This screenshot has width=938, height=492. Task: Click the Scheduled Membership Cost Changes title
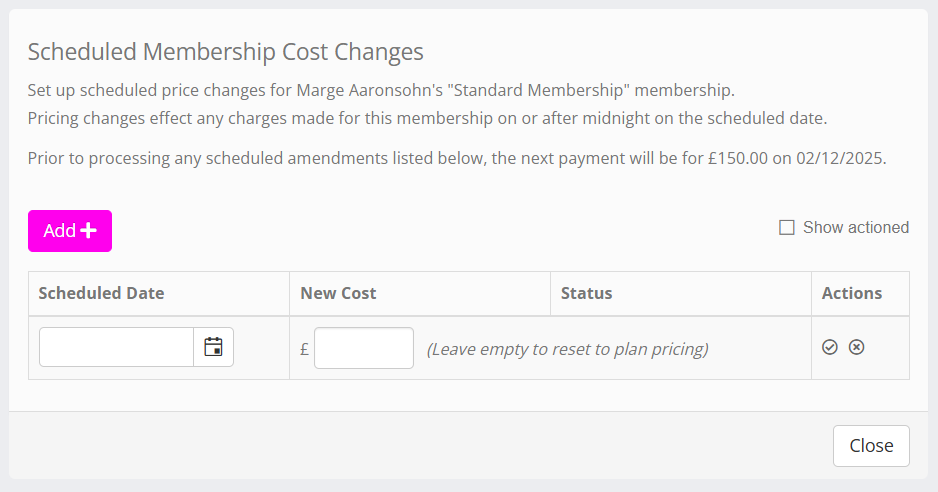tap(226, 52)
